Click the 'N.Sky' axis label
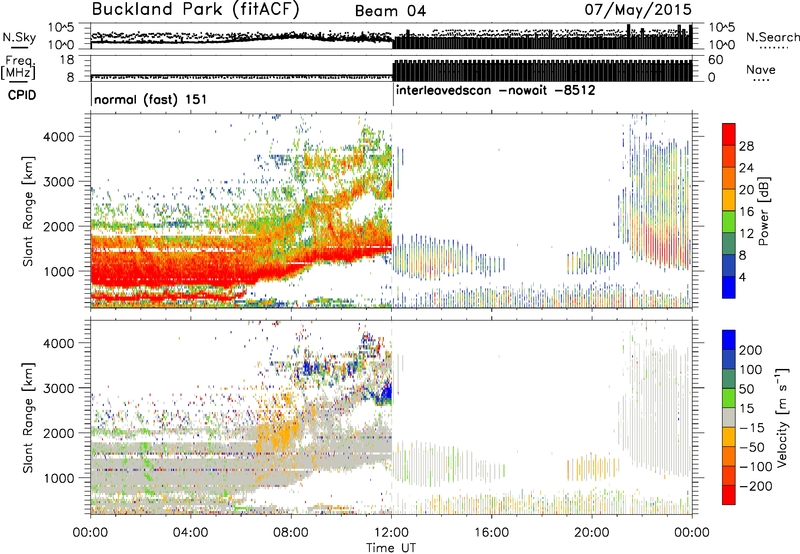800x554 pixels. 19,37
